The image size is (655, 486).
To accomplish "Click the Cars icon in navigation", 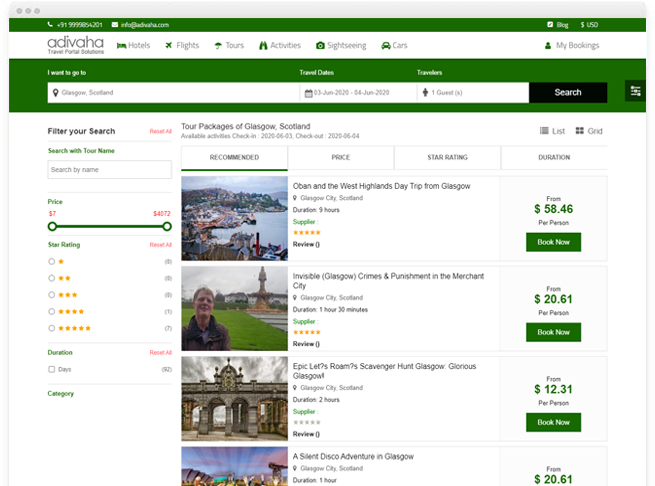I will [386, 46].
